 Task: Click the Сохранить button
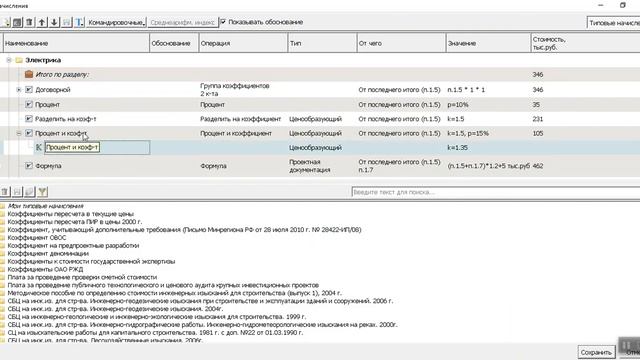[x=596, y=352]
